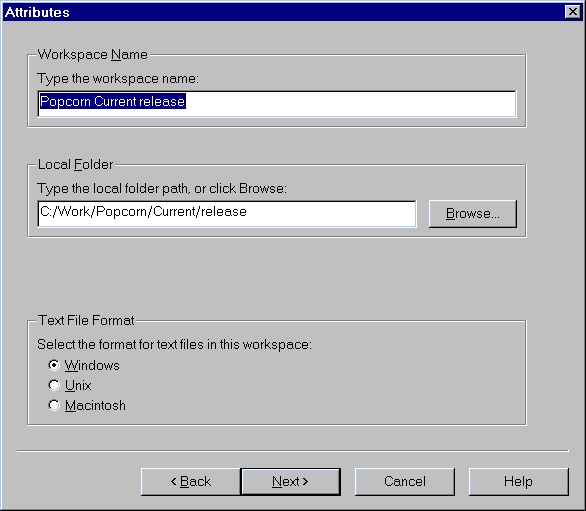Click the Workspace Name group label
Image resolution: width=586 pixels, height=511 pixels.
click(x=93, y=55)
